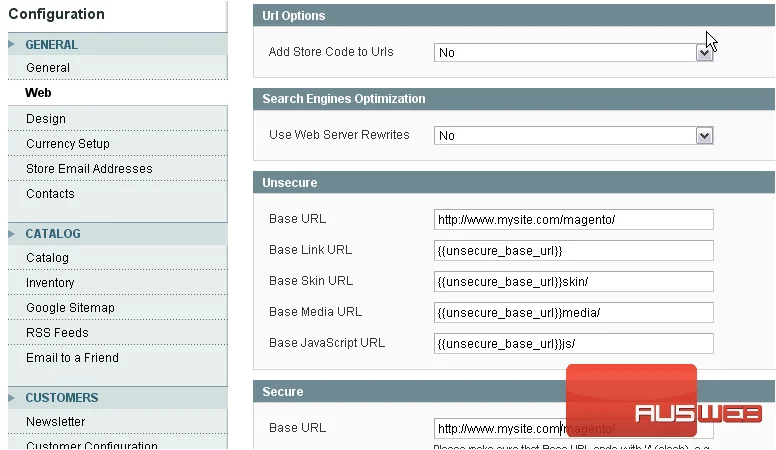776x450 pixels.
Task: Click the Base JavaScript URL label
Action: click(x=327, y=343)
